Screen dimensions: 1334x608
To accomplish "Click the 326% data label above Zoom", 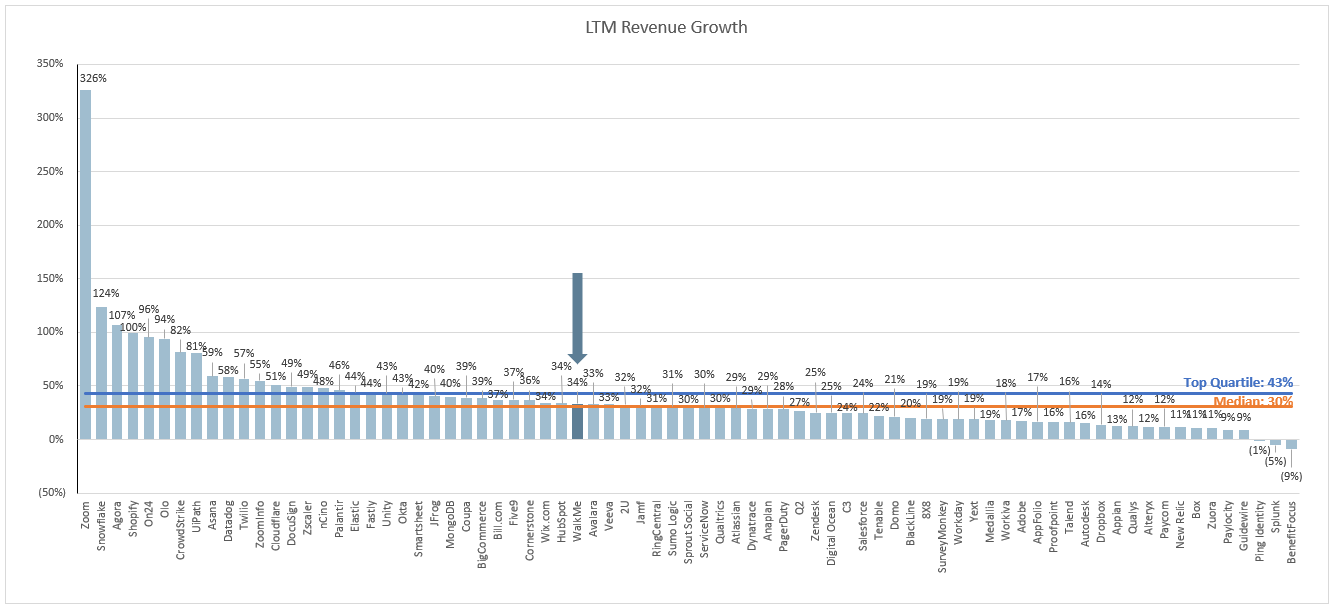I will click(x=93, y=78).
